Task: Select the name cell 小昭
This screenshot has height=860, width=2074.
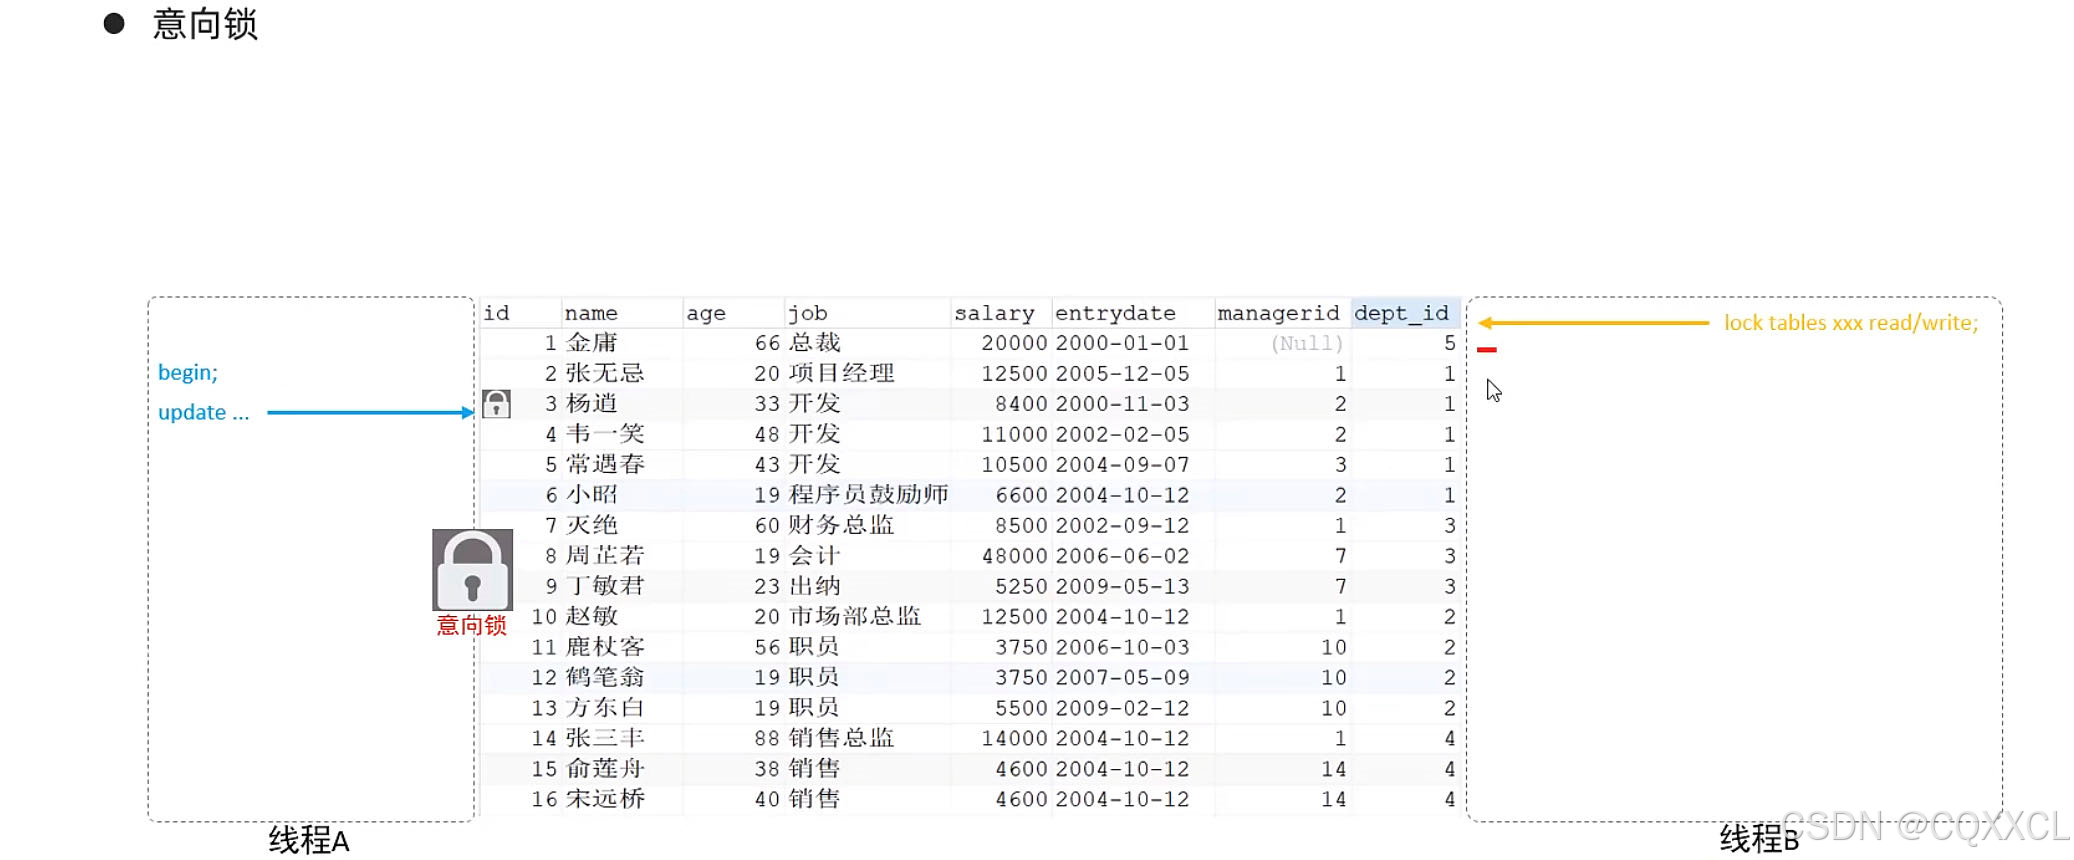Action: pos(592,495)
